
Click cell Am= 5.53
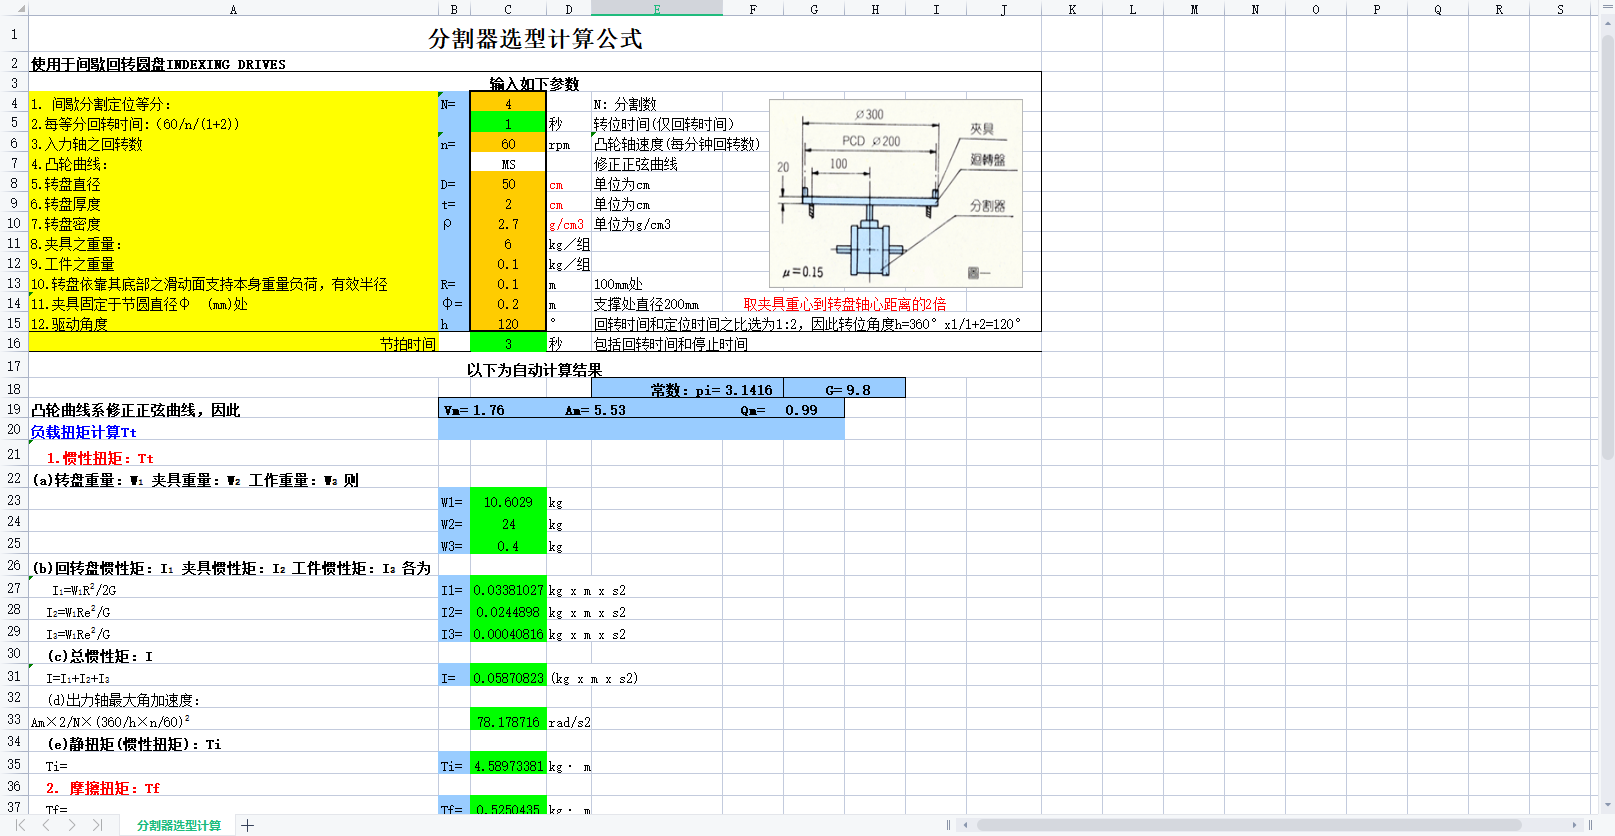595,410
